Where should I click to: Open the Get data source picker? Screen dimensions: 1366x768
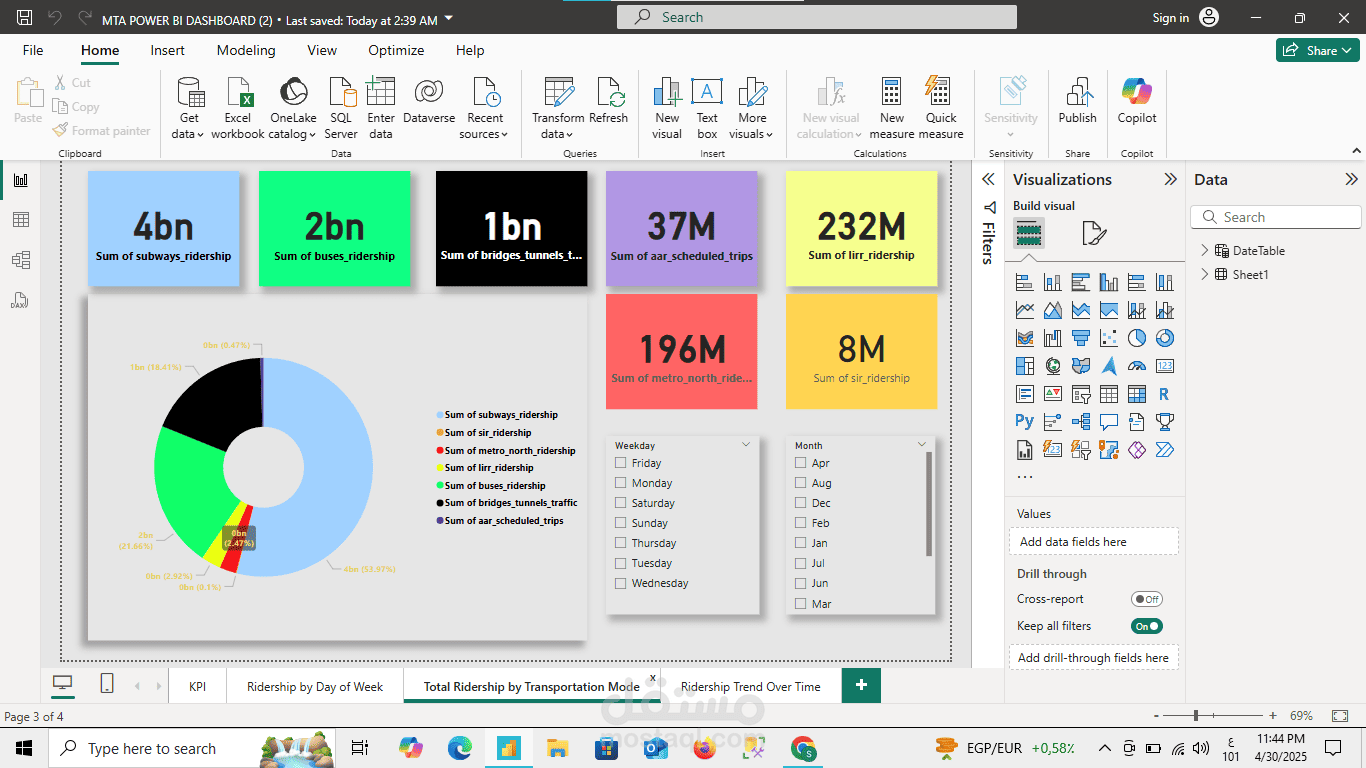(188, 108)
